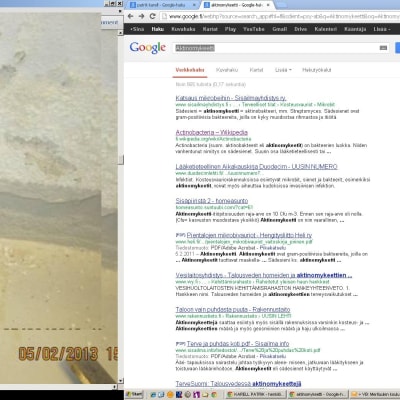Click the Google logo
The width and height of the screenshot is (400, 400).
[x=147, y=48]
